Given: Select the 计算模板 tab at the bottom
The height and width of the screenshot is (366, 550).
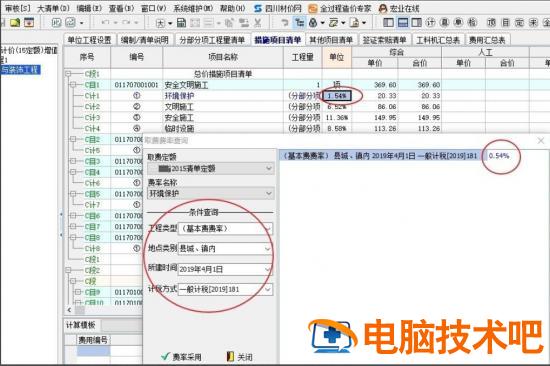Looking at the screenshot, I should [81, 325].
